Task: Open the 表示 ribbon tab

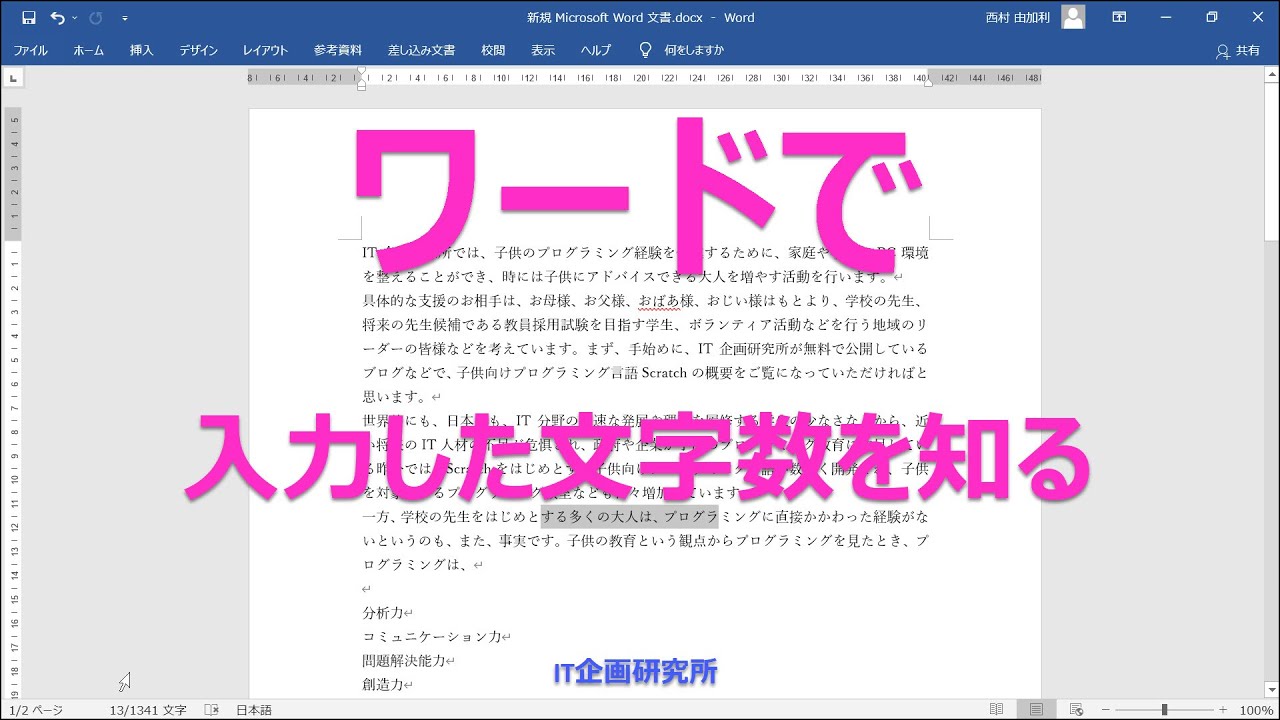Action: click(x=543, y=50)
